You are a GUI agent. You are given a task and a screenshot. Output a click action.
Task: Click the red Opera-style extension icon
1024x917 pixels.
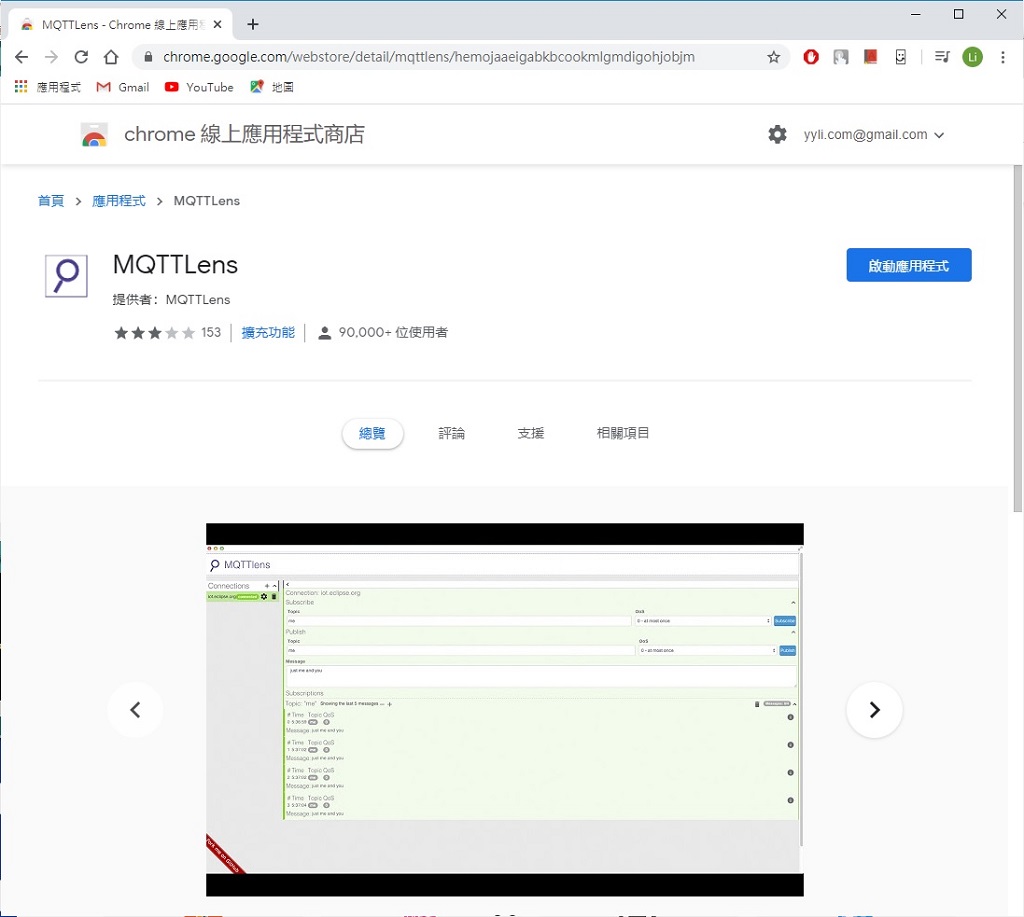pos(811,57)
